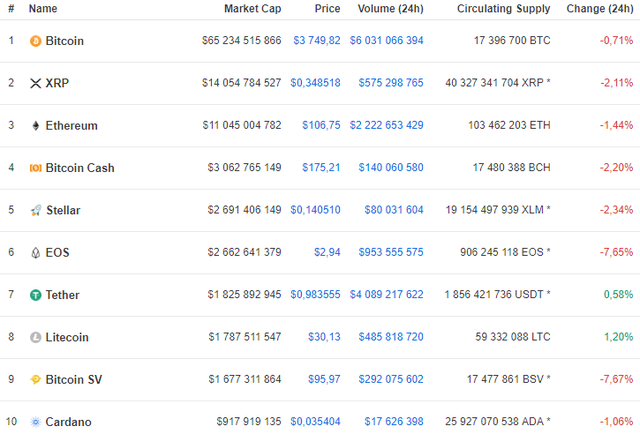Select Litecoin change value 1,20%
Viewport: 640px width, 434px height.
tap(618, 337)
